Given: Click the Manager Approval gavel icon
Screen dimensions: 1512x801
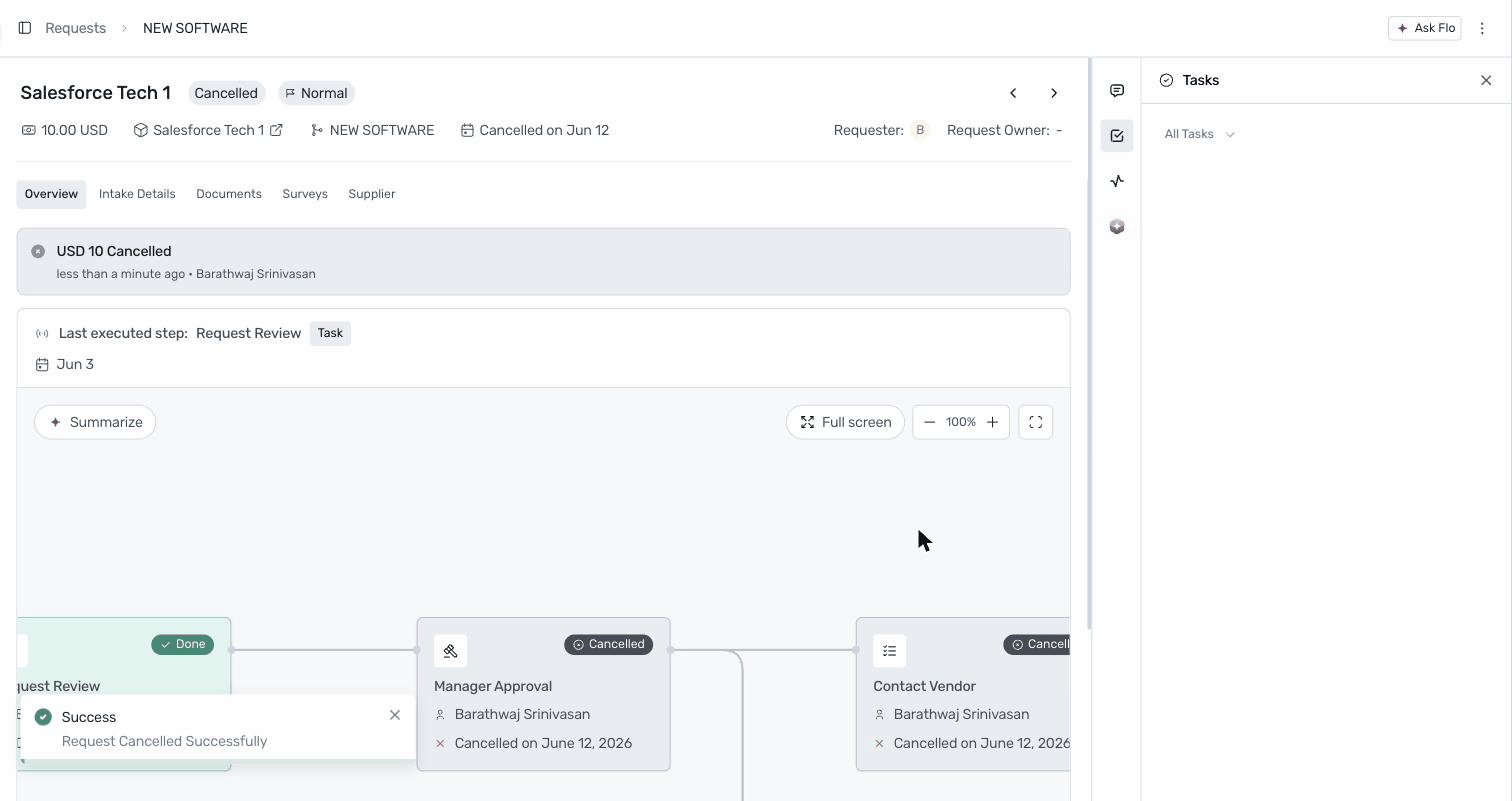Looking at the screenshot, I should tap(450, 651).
